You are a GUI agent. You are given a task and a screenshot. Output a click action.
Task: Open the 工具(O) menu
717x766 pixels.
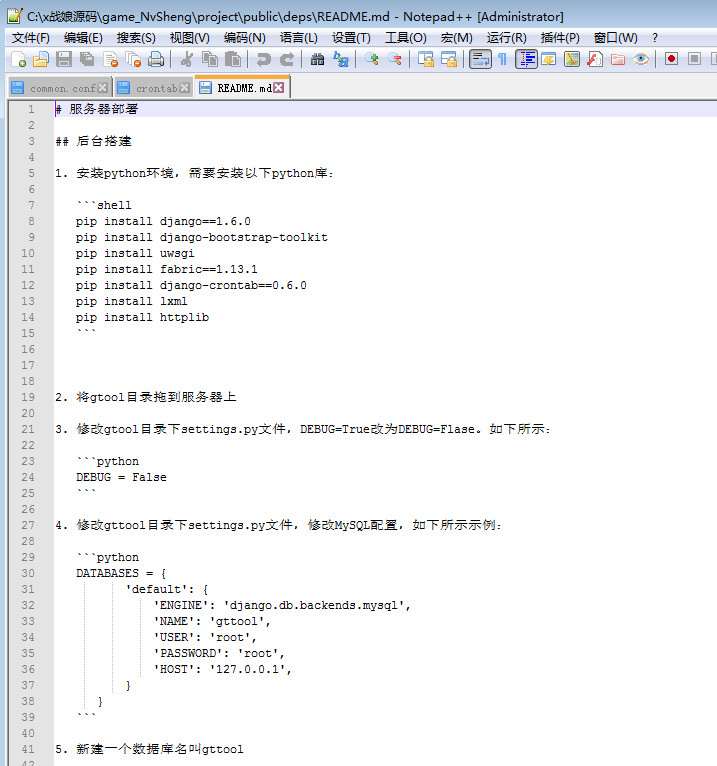[405, 38]
